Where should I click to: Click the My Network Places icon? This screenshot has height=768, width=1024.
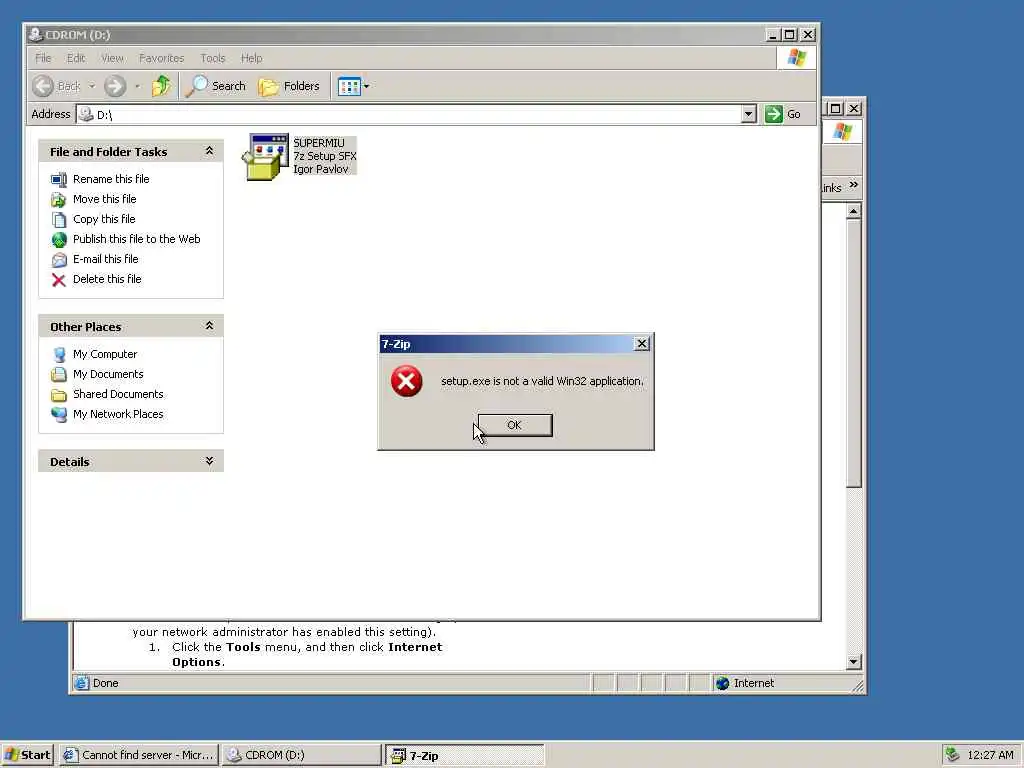59,415
